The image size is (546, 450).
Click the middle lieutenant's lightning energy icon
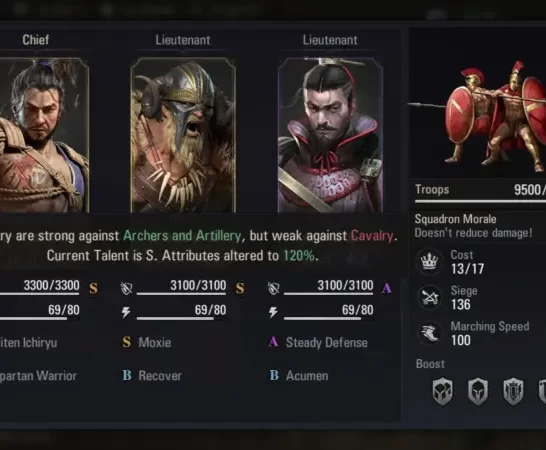coord(126,312)
